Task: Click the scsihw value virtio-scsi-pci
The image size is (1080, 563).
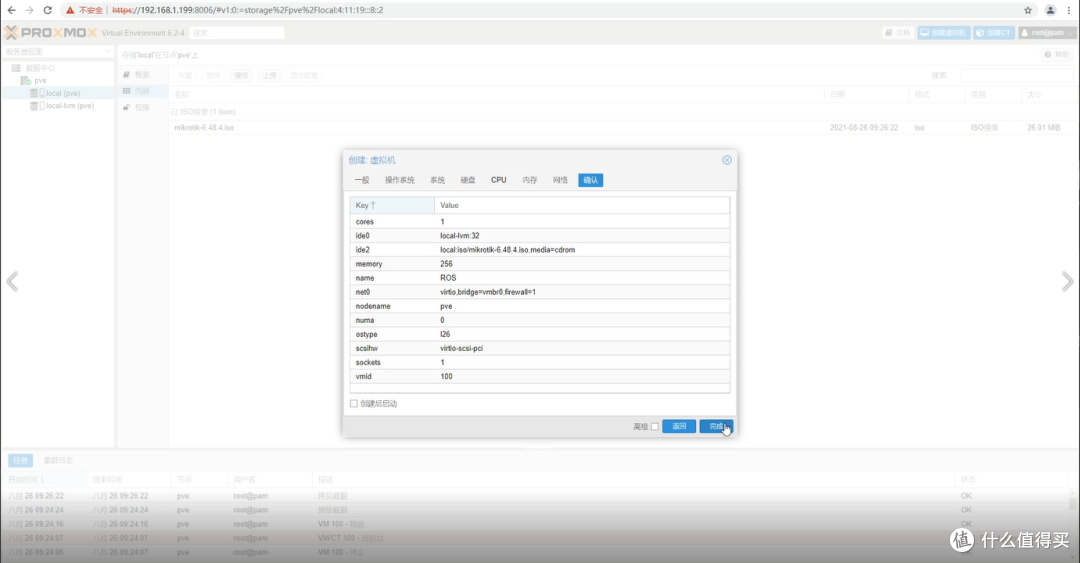Action: click(x=461, y=349)
